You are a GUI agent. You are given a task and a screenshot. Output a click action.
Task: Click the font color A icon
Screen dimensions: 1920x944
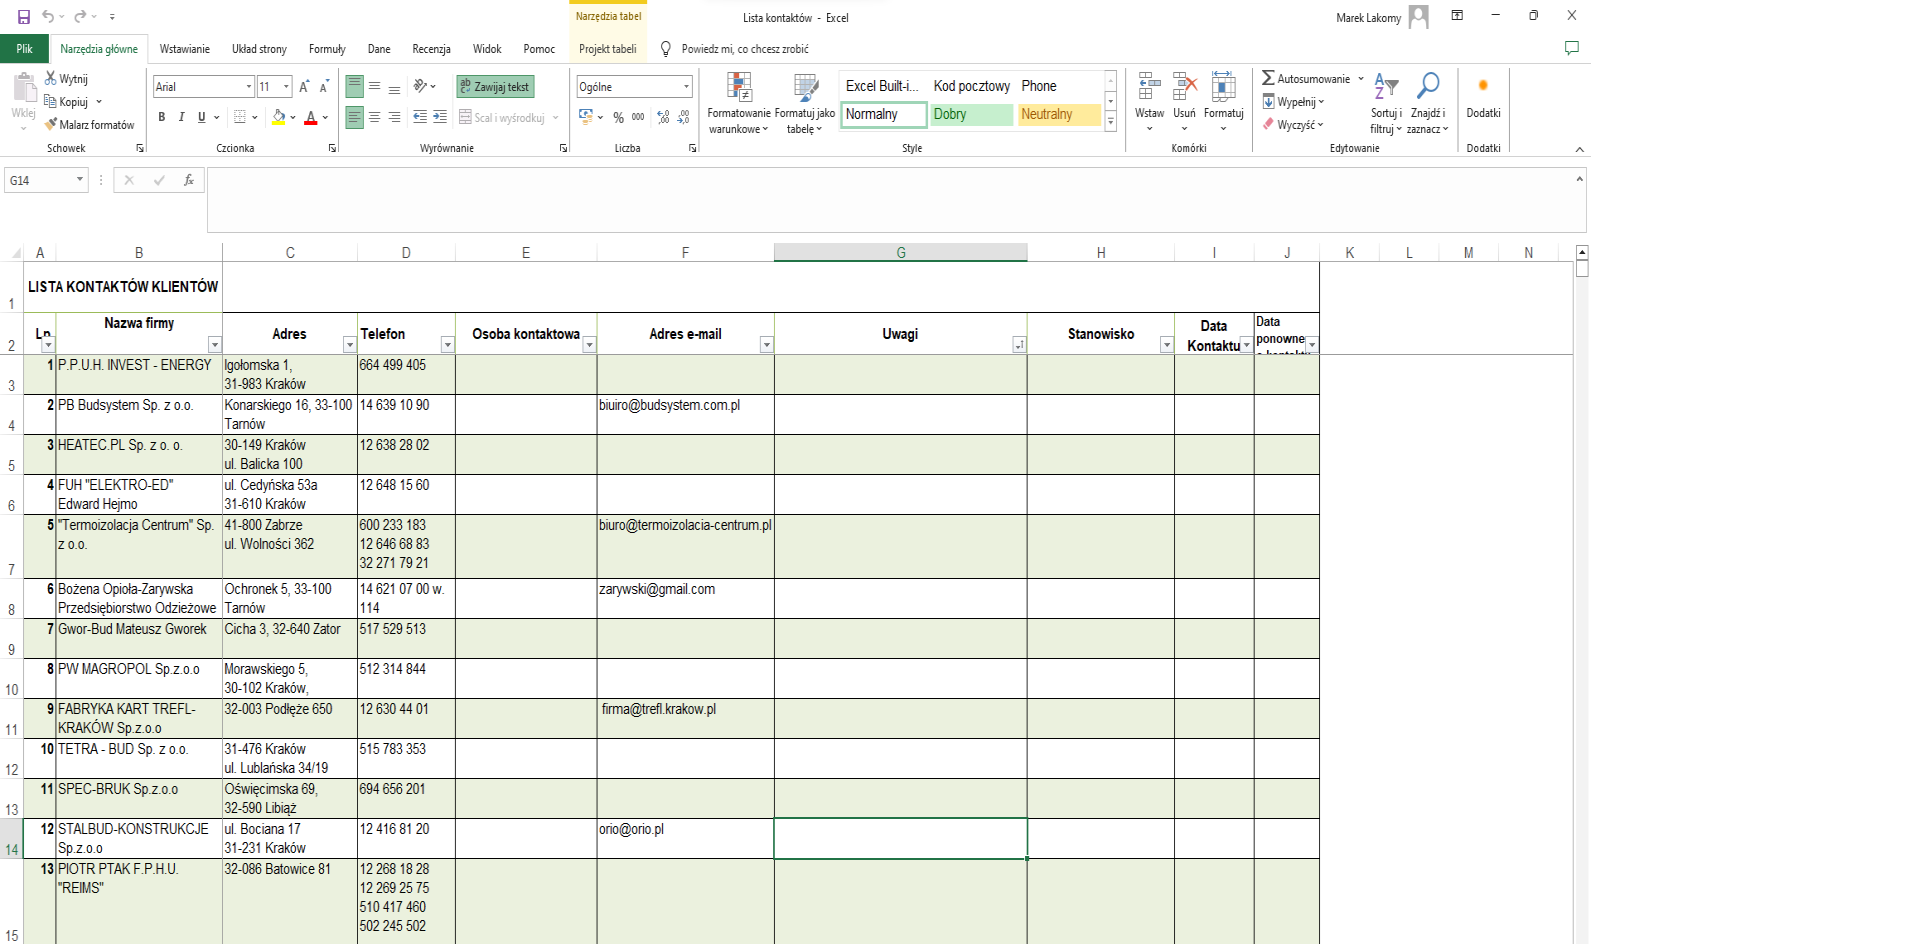[311, 117]
